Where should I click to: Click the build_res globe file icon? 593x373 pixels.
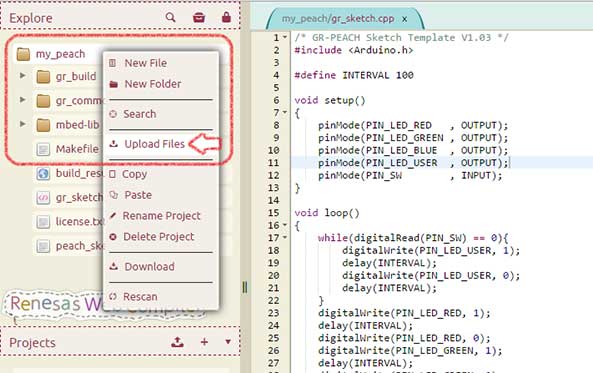(43, 174)
